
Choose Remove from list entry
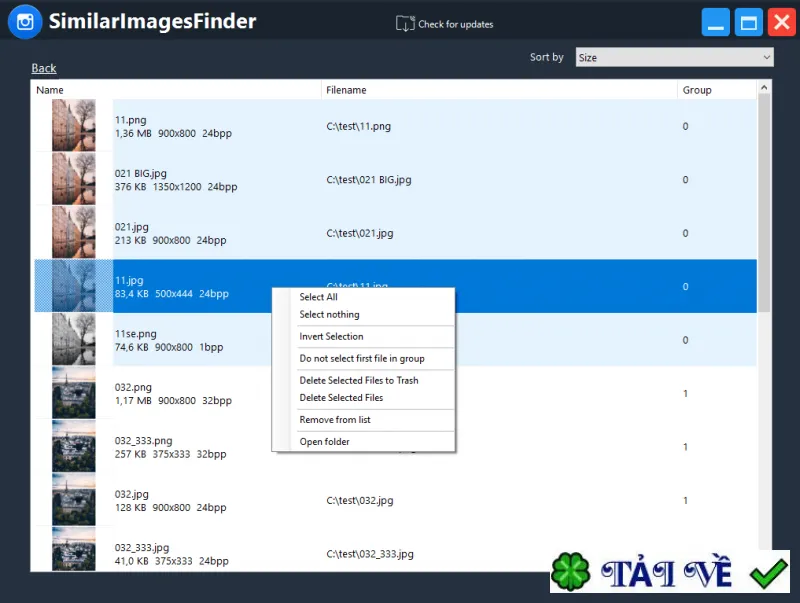point(335,420)
